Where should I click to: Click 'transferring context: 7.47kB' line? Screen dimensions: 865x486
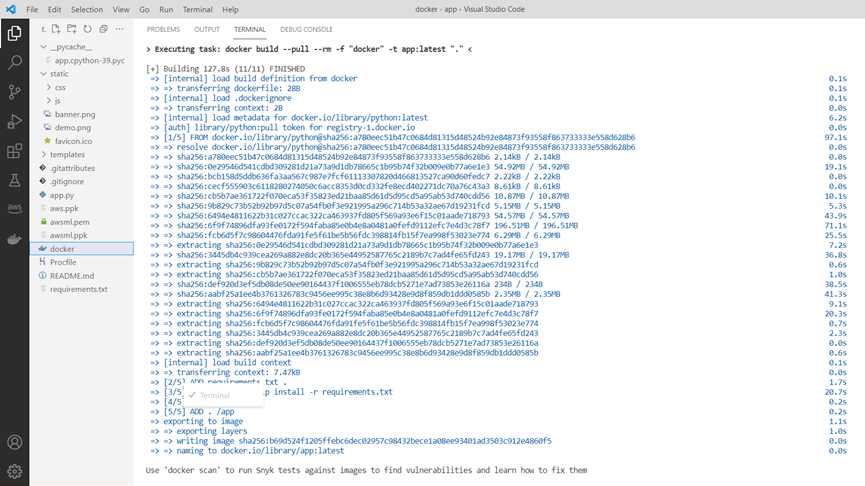point(225,372)
